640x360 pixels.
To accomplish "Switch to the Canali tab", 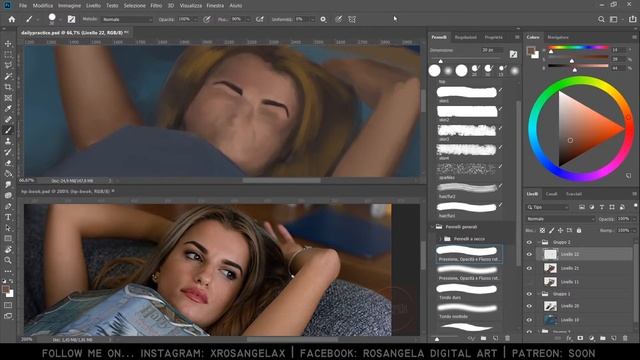I will pos(551,194).
